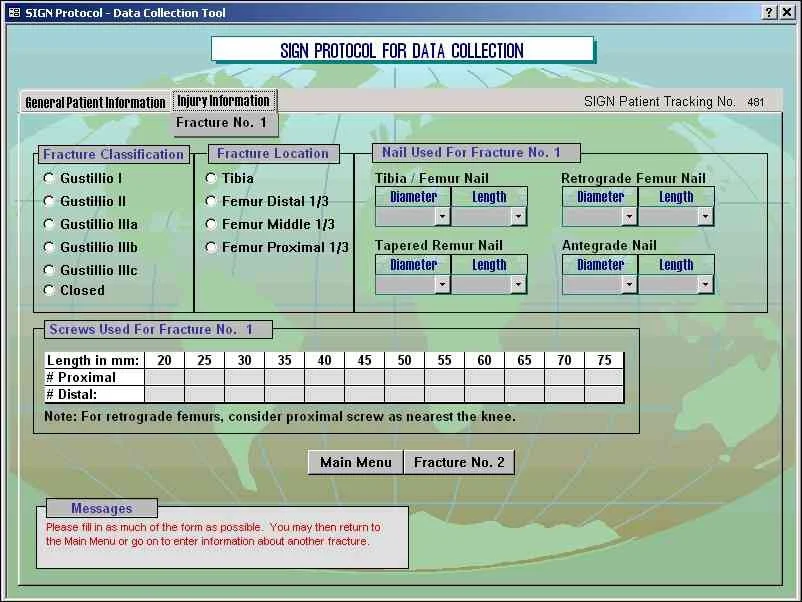802x602 pixels.
Task: Select Femur Distal 1/3 location
Action: pyautogui.click(x=211, y=201)
